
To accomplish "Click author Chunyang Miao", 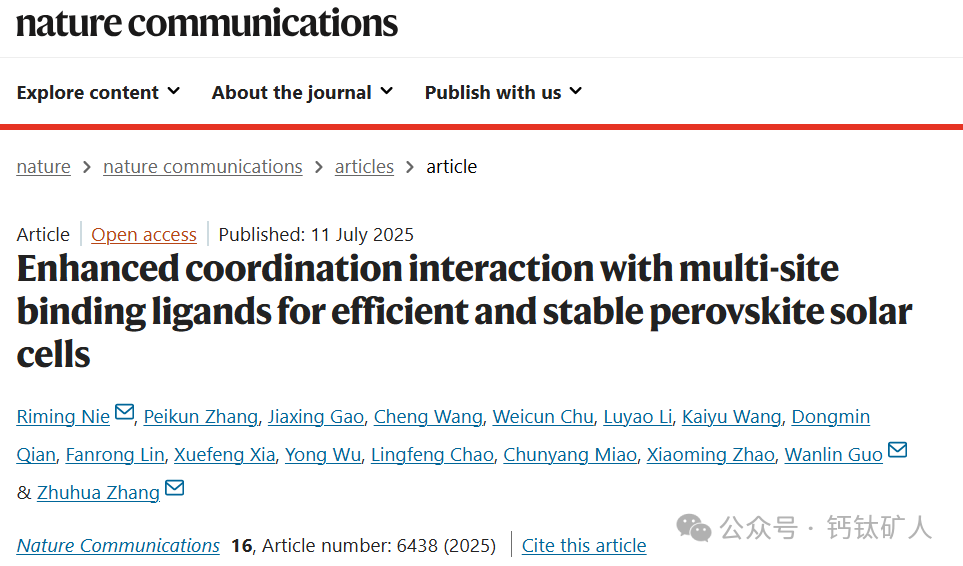I will (570, 455).
